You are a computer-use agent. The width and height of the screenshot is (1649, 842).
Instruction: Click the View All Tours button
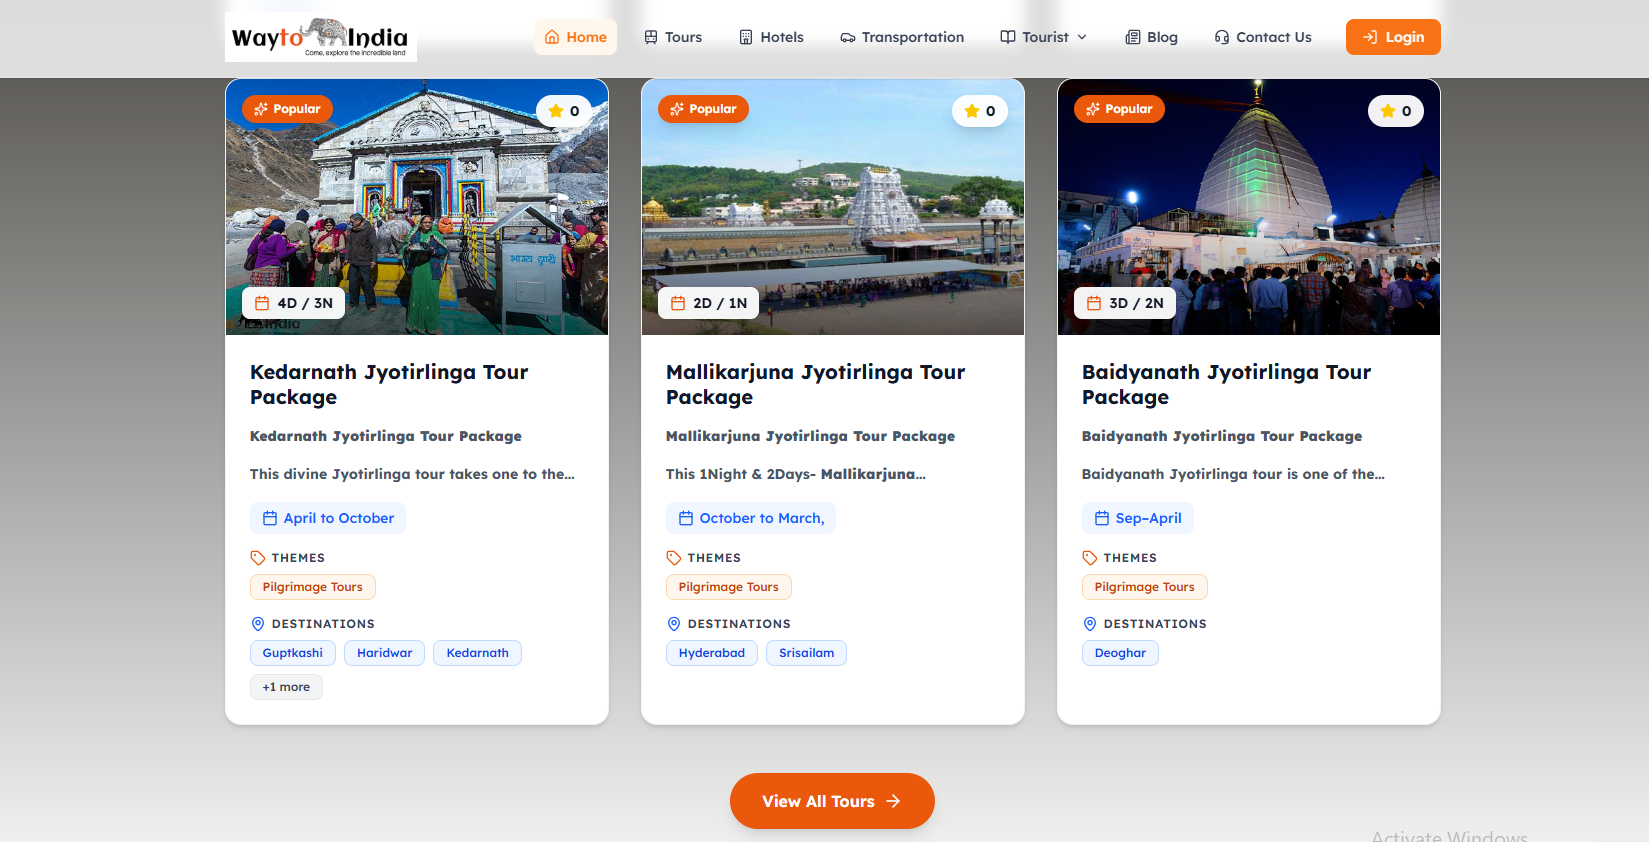832,801
